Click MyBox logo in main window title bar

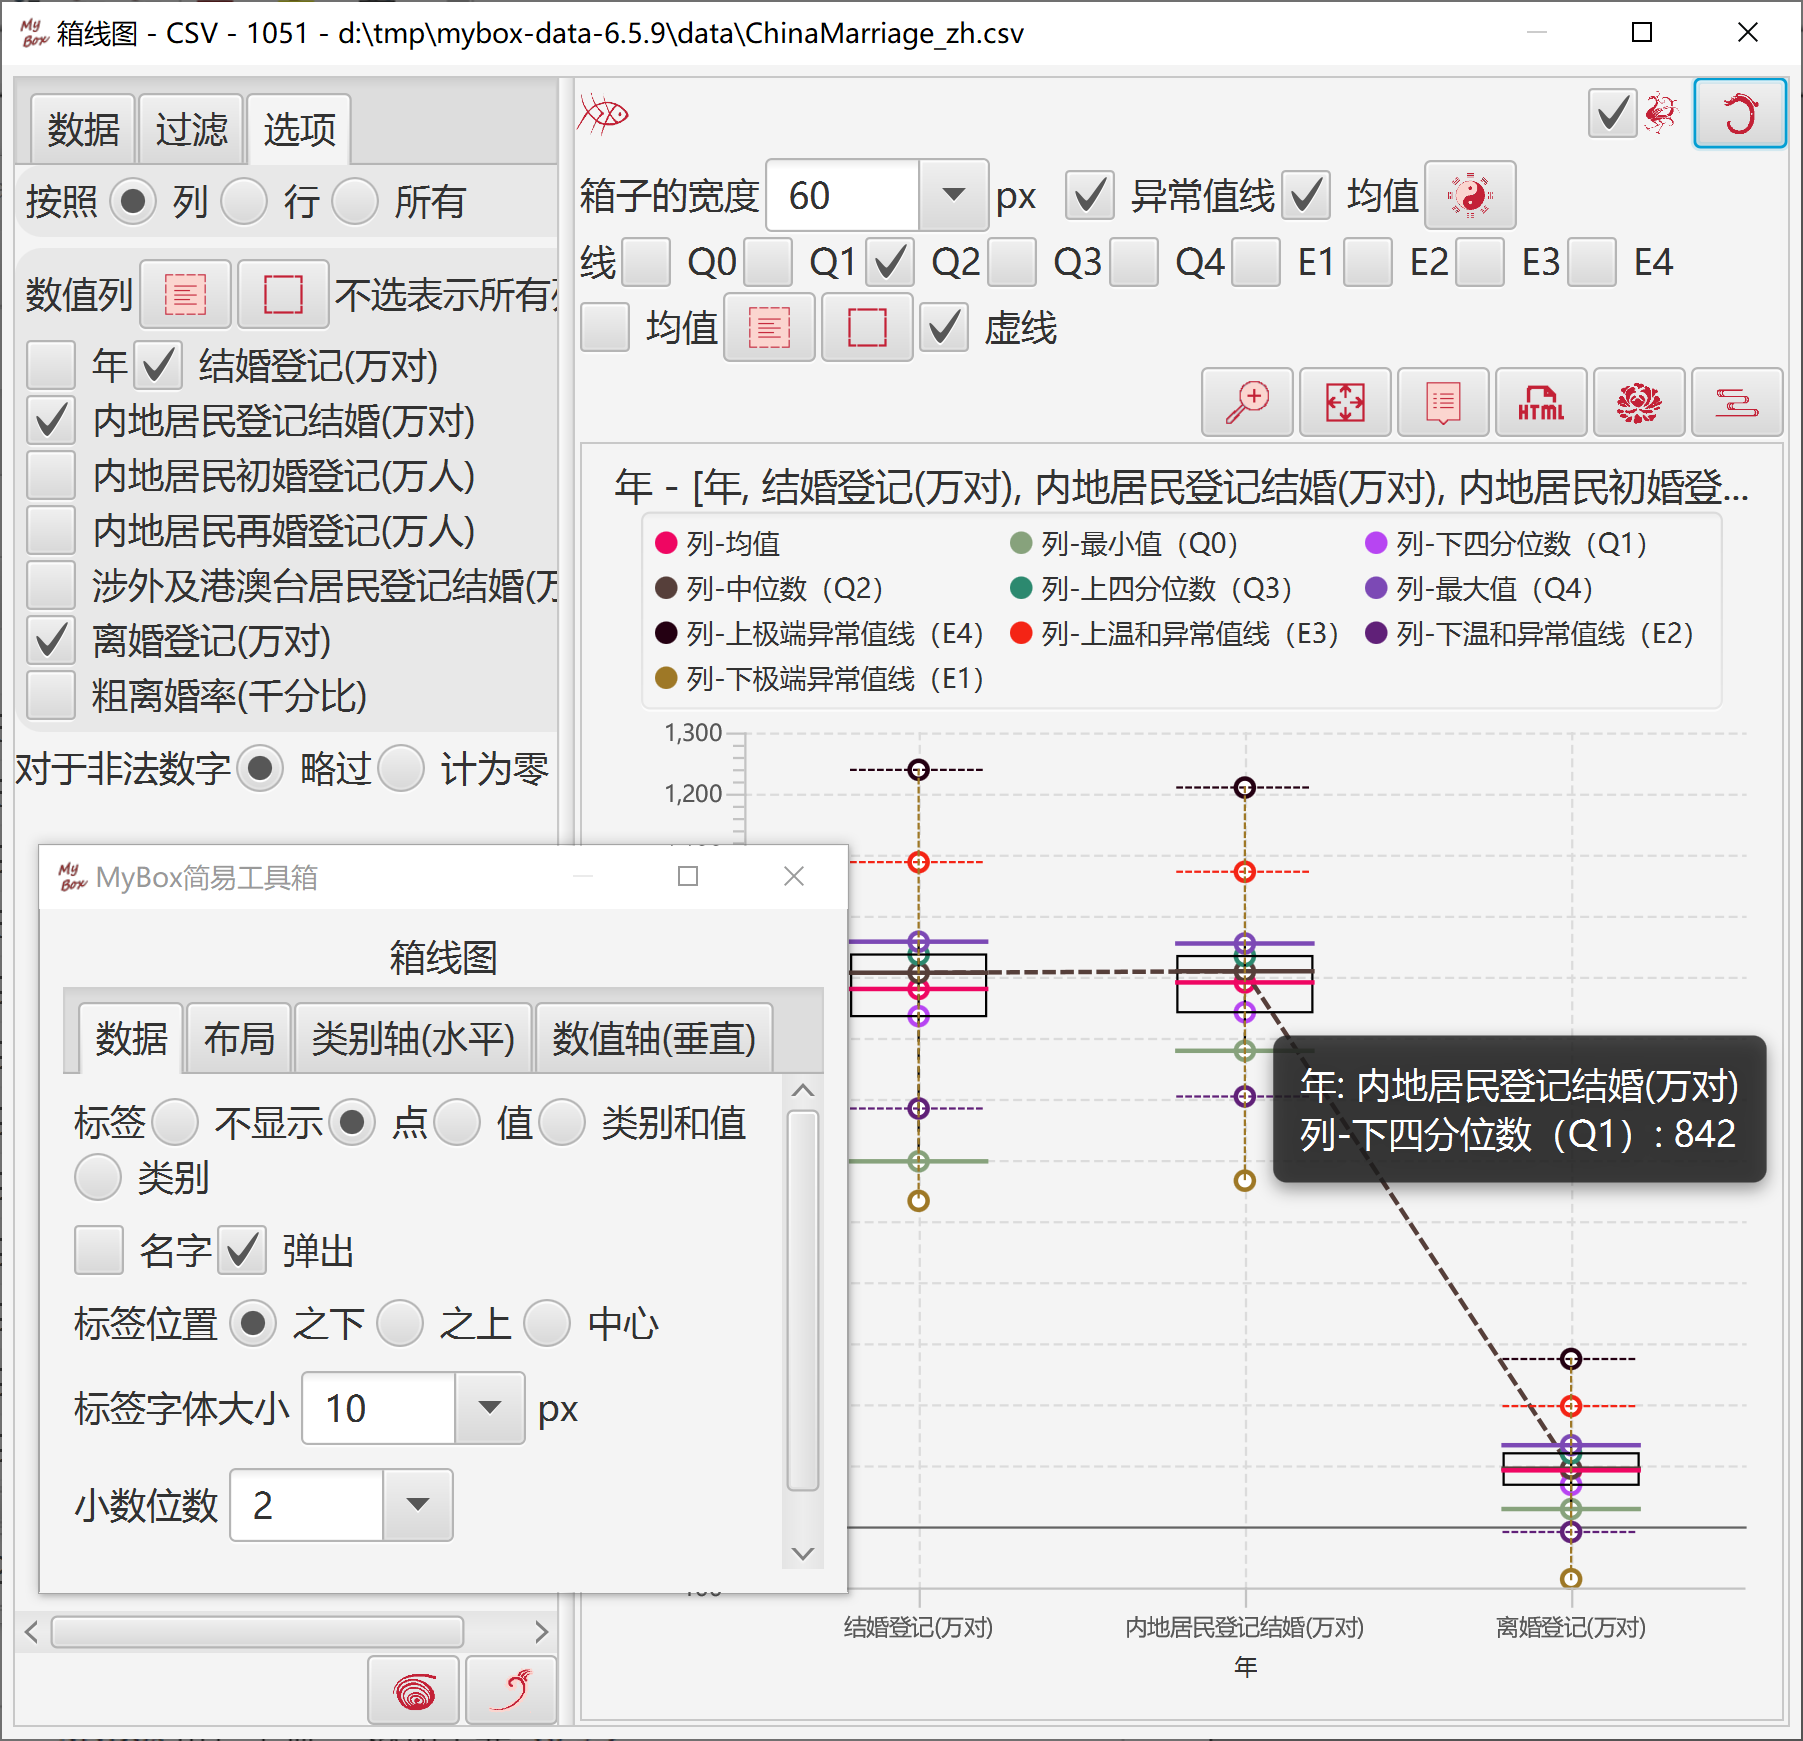pyautogui.click(x=34, y=32)
